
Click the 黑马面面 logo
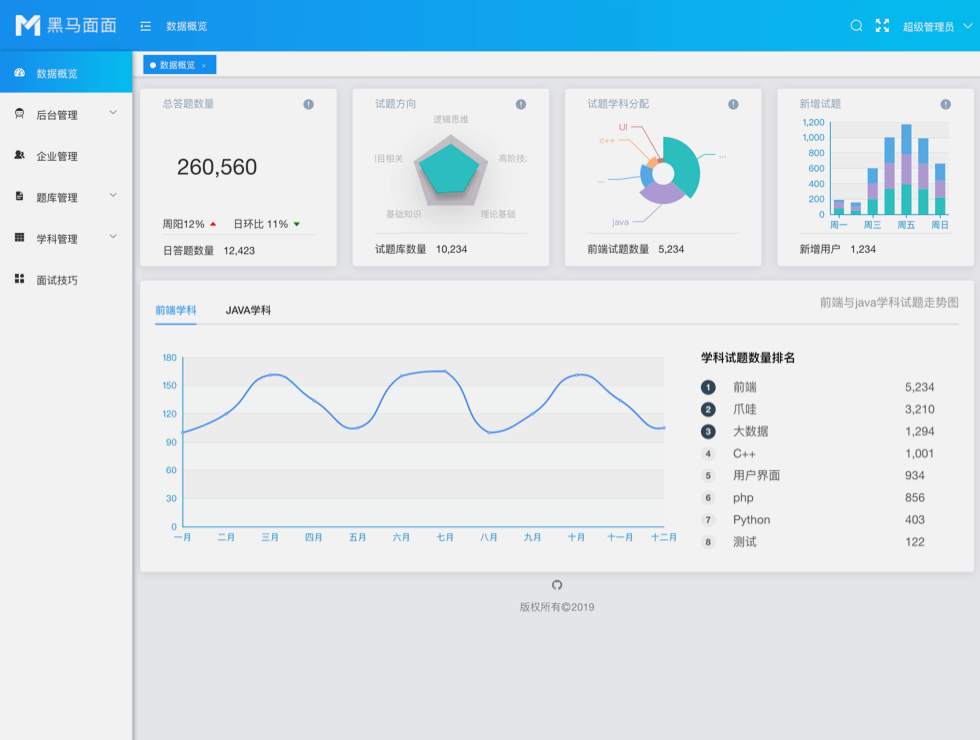click(66, 26)
